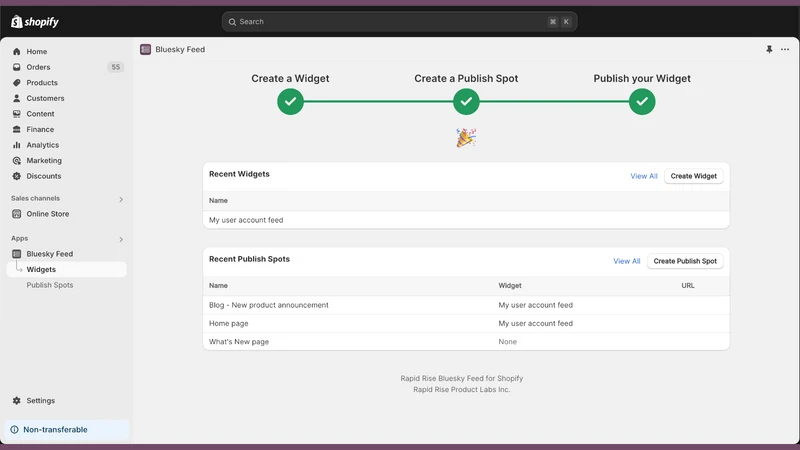This screenshot has height=450, width=800.
Task: Open 'Blog - New product announcement' row
Action: coord(466,305)
